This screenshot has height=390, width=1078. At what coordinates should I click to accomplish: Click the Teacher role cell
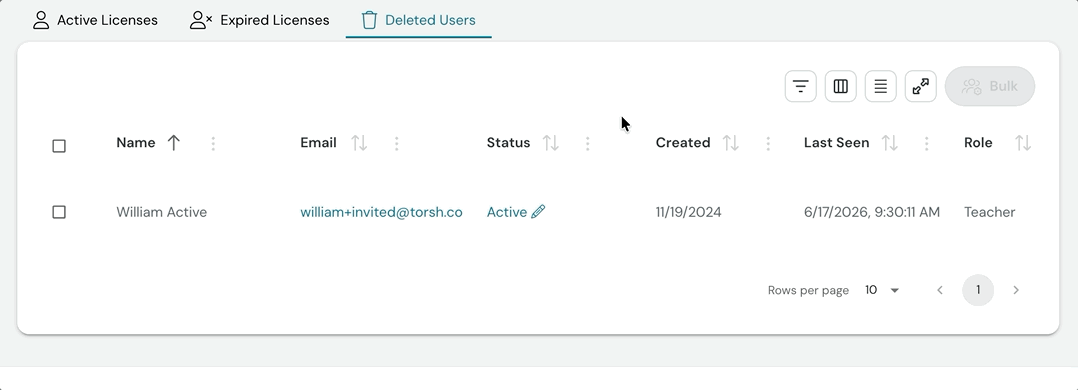pos(989,212)
